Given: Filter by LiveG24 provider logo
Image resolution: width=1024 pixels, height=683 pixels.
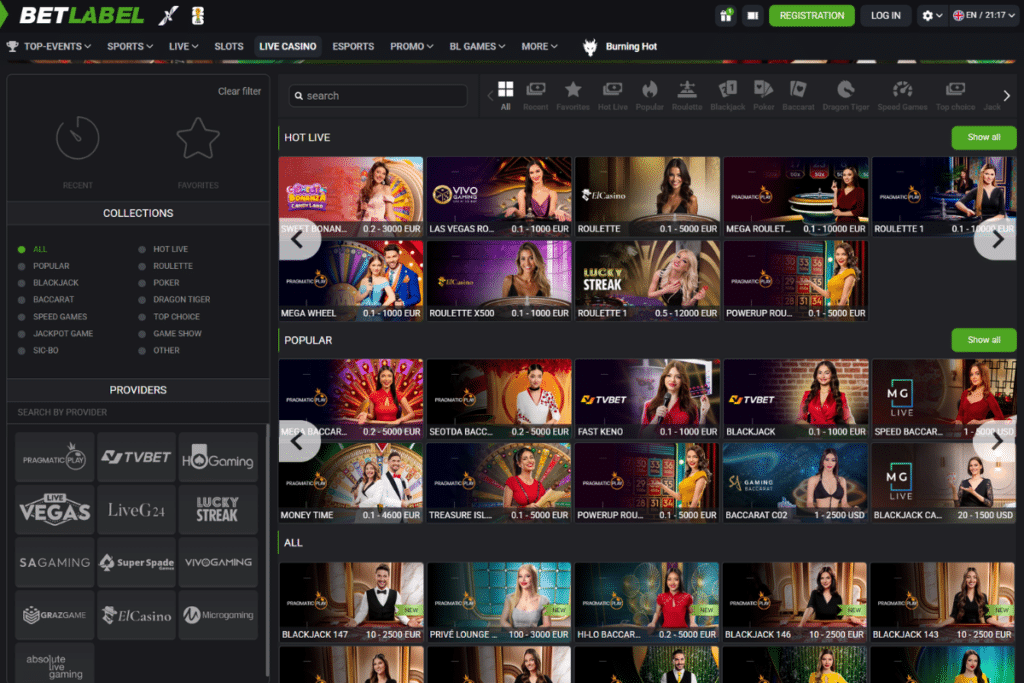Looking at the screenshot, I should pos(136,509).
